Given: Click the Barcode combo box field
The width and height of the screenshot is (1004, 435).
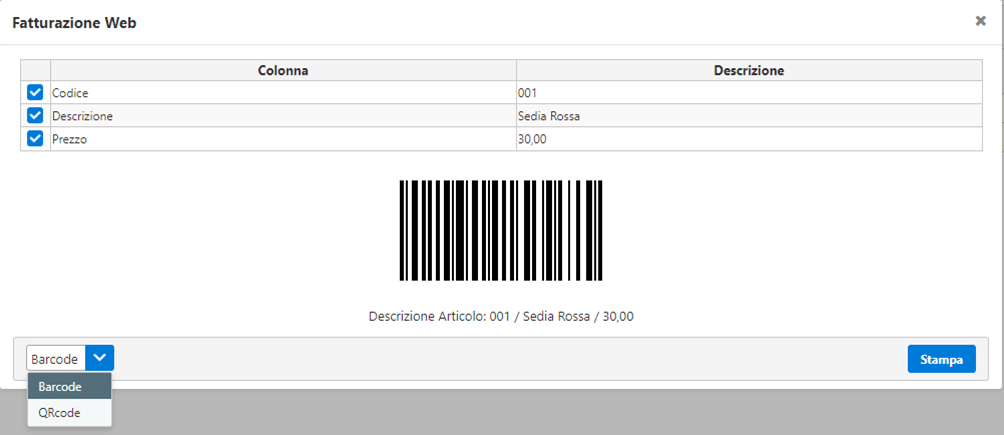Looking at the screenshot, I should tap(56, 358).
